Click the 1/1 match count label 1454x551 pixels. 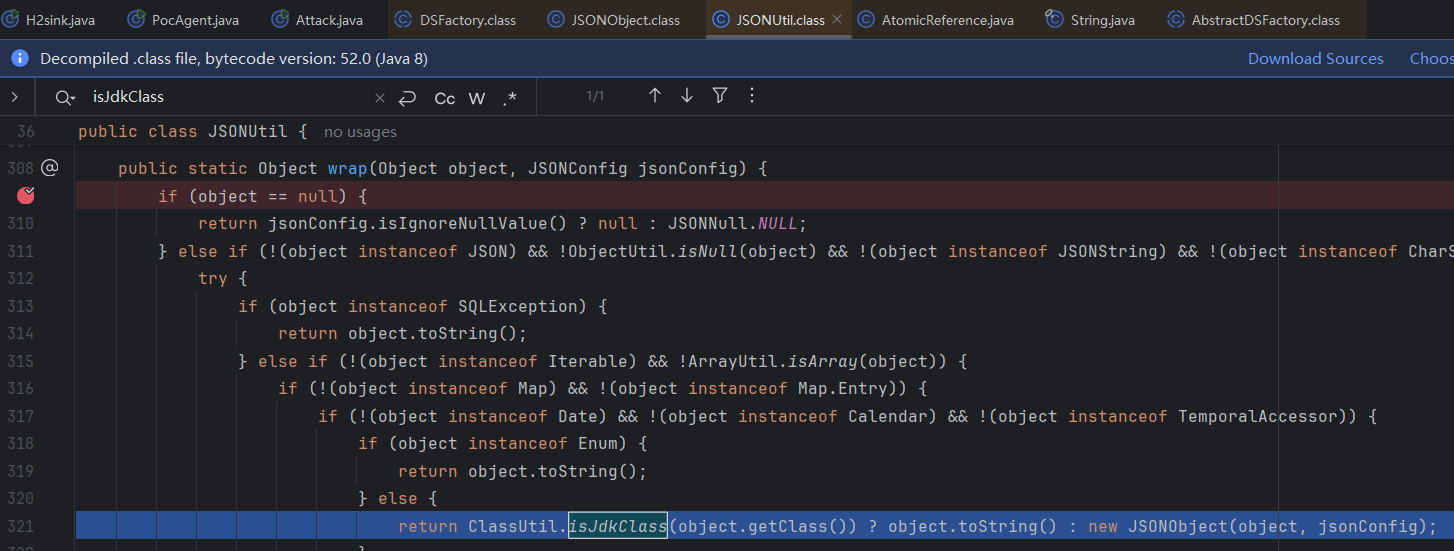coord(595,97)
